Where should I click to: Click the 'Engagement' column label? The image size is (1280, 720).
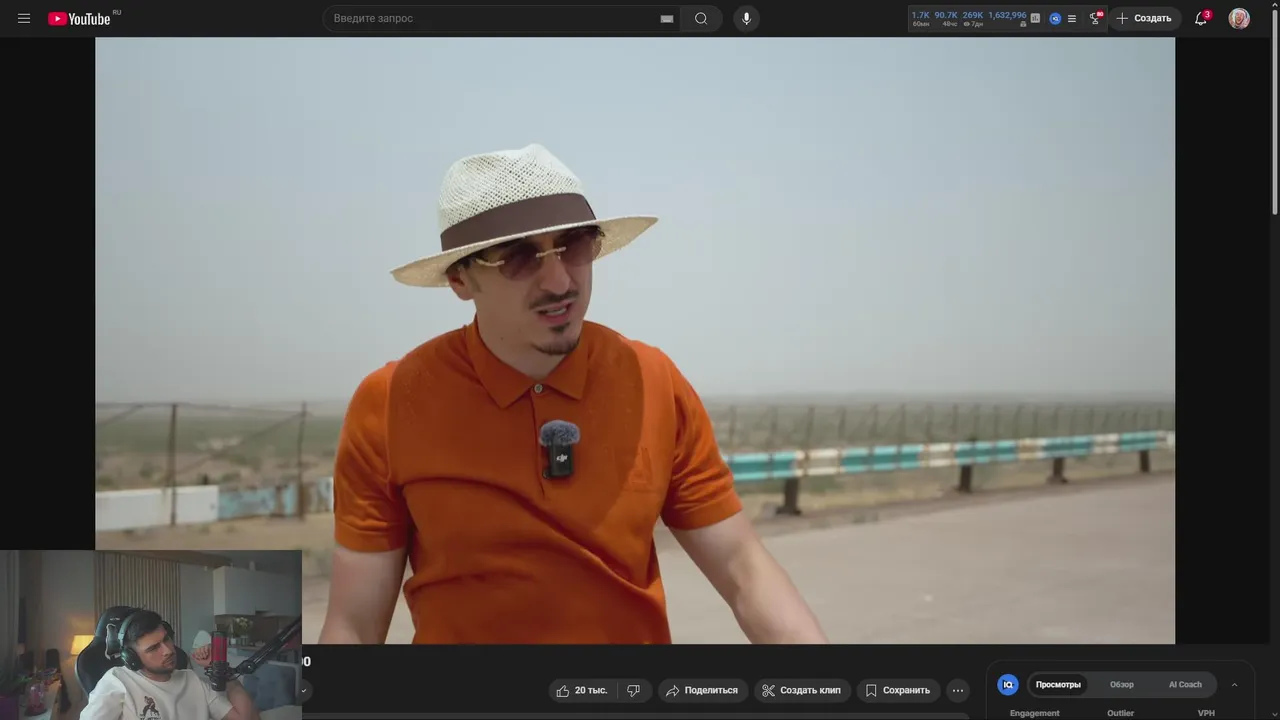(x=1034, y=713)
